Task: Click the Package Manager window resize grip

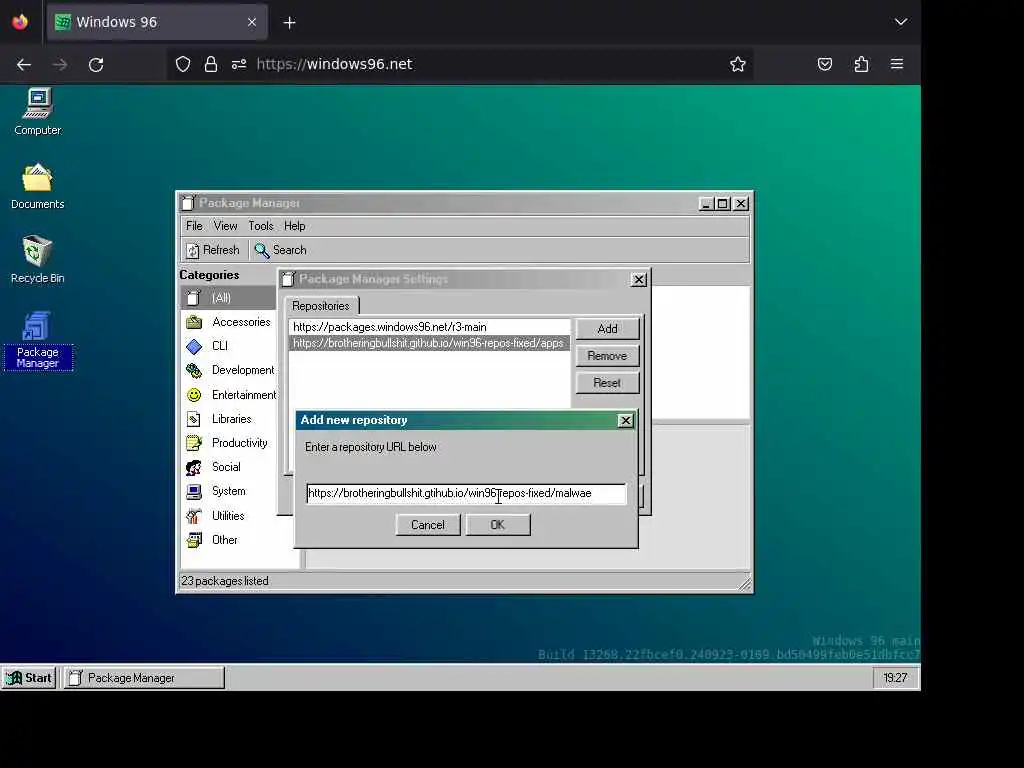Action: tap(744, 584)
